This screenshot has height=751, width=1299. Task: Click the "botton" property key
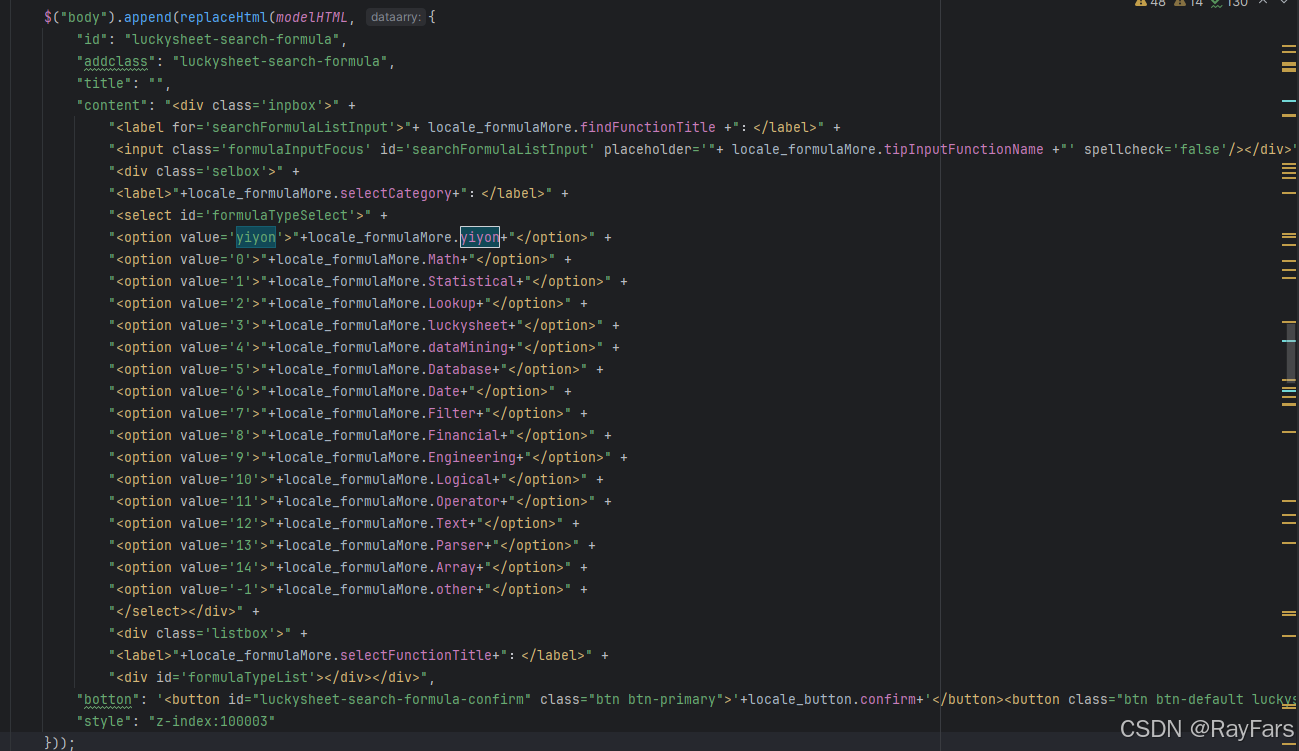point(109,699)
